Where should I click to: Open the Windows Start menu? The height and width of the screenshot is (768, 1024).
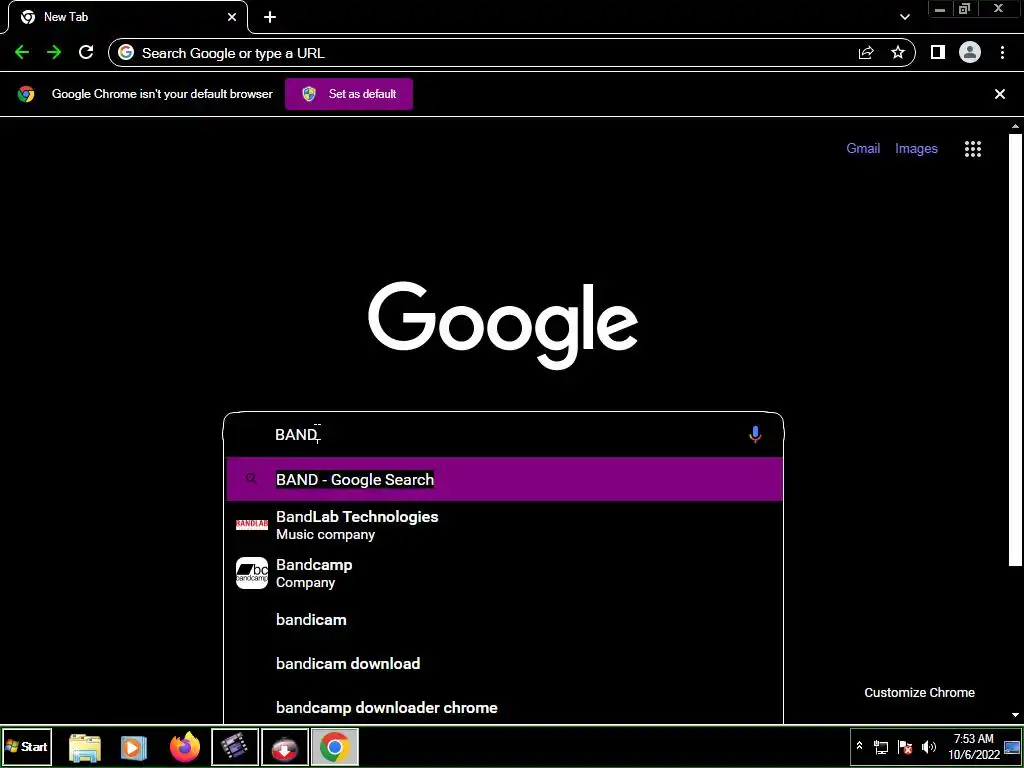pyautogui.click(x=27, y=746)
